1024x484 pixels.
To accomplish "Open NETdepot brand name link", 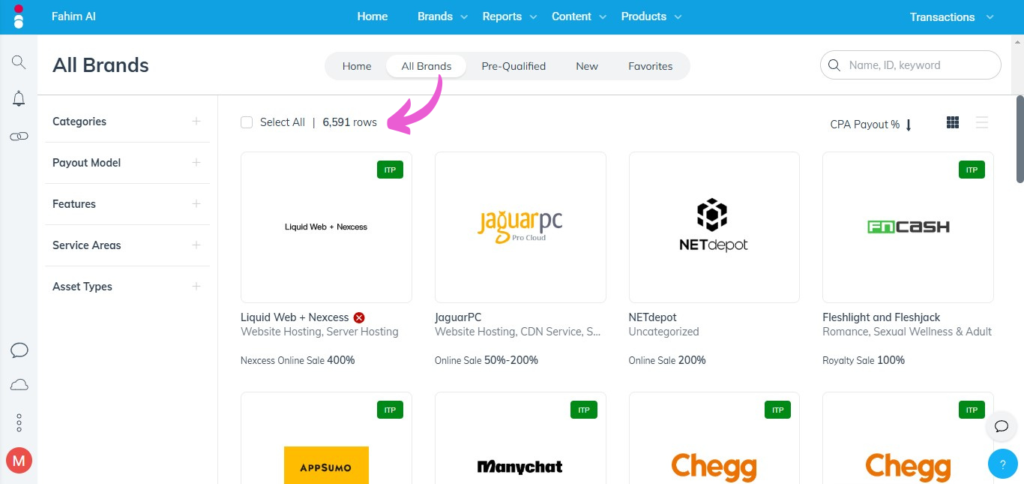I will coord(654,317).
